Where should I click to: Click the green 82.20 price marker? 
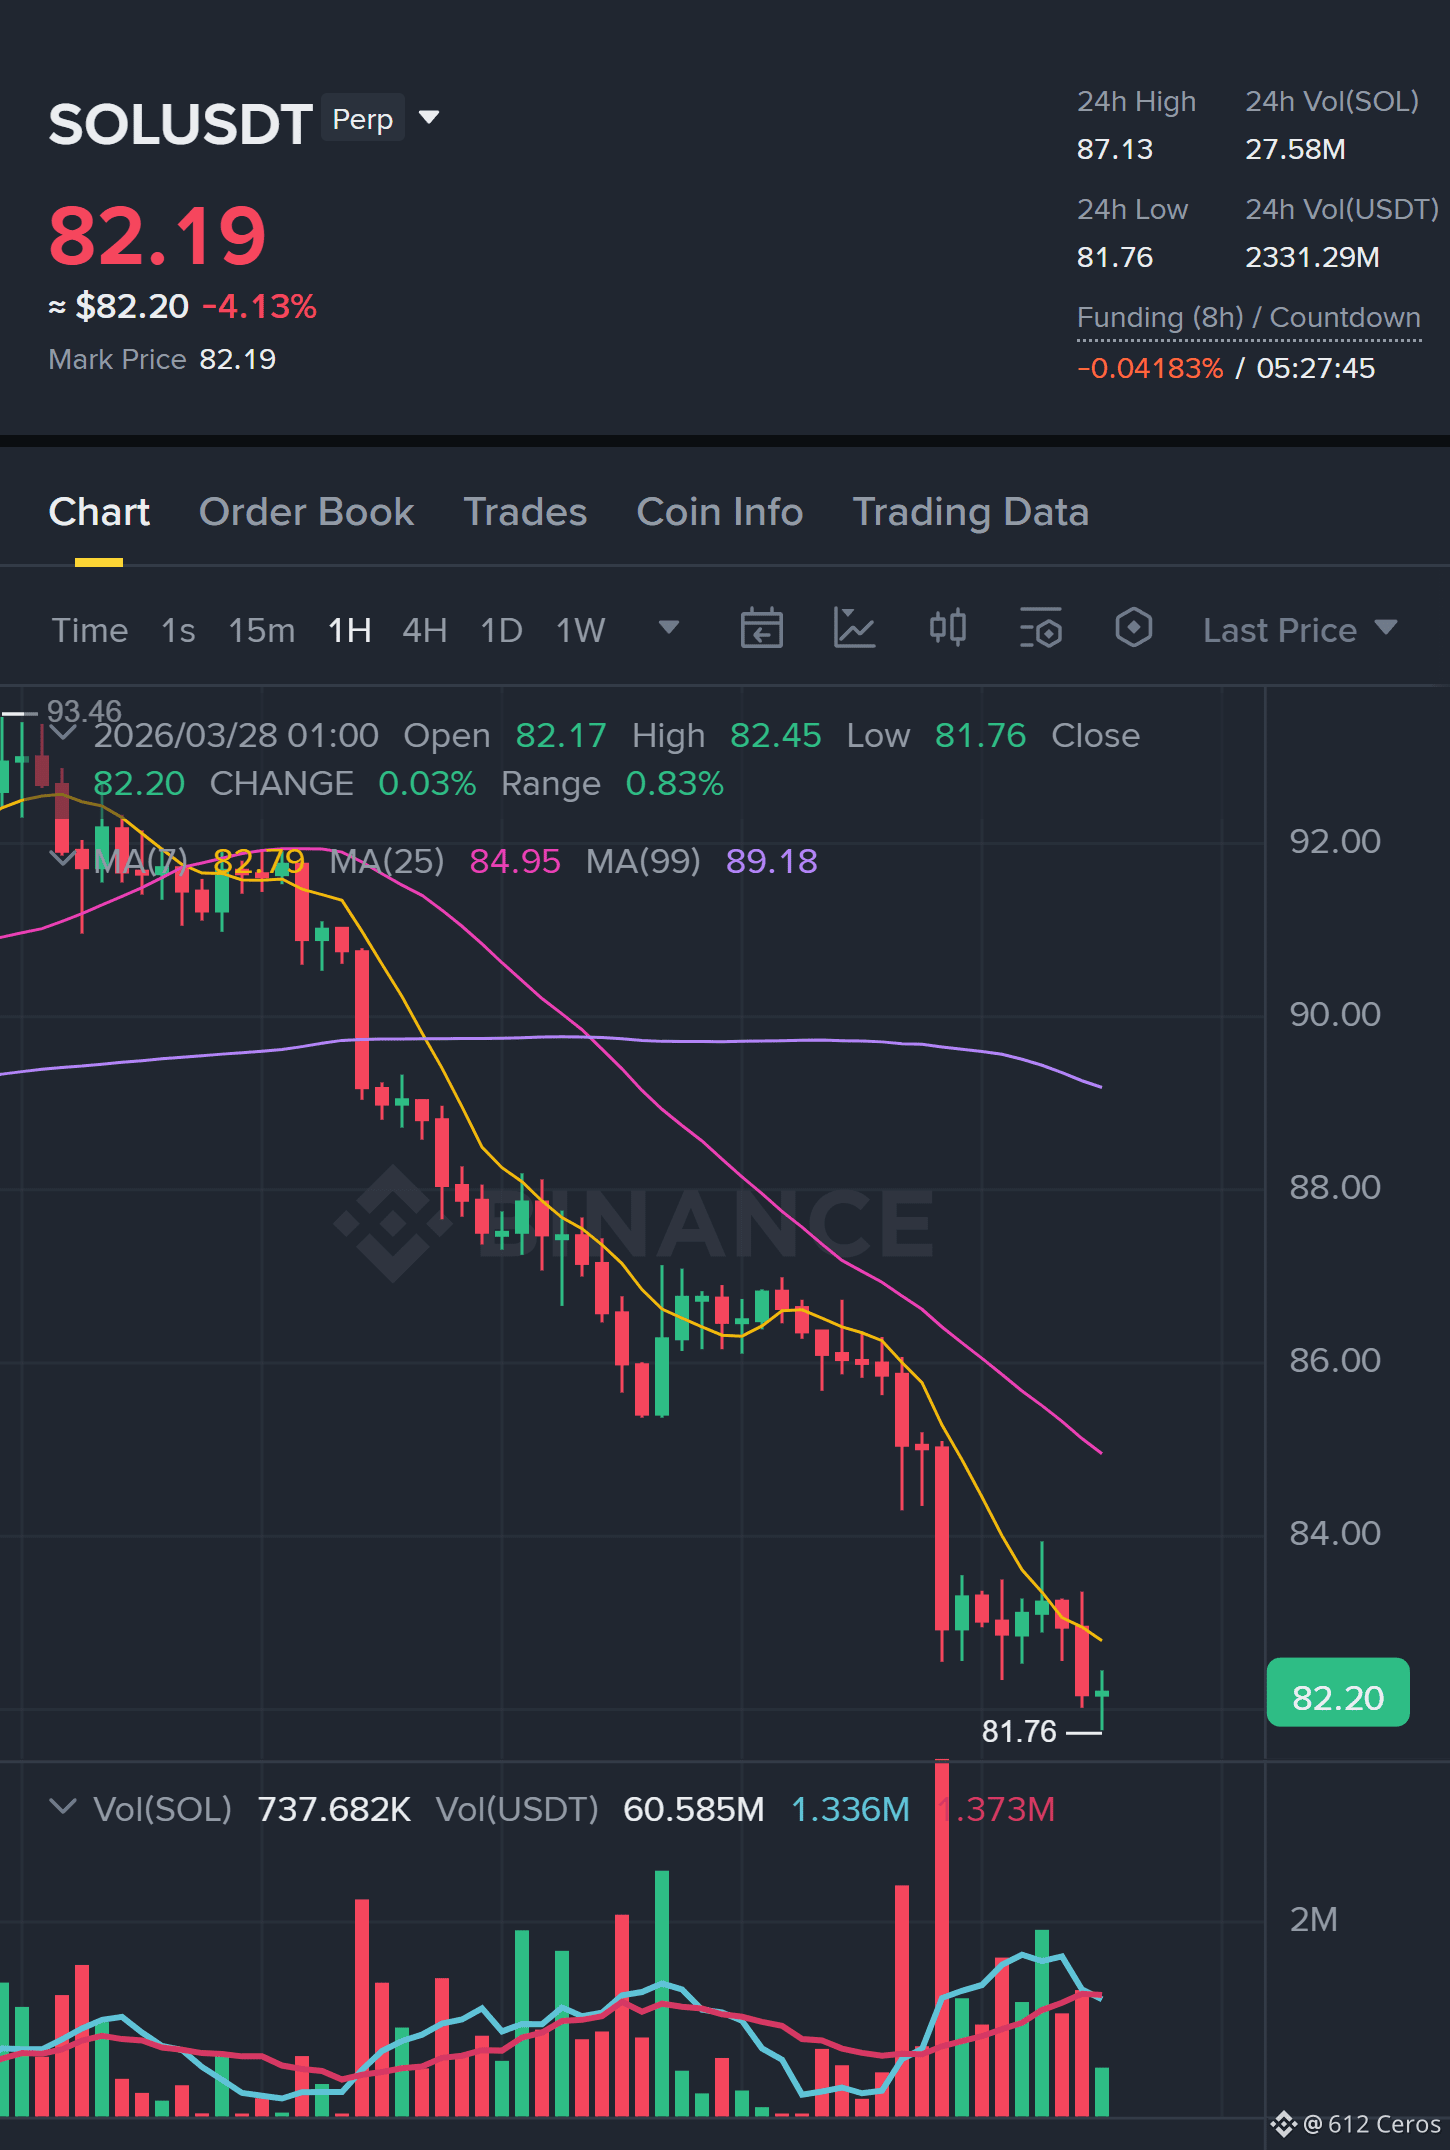(x=1338, y=1692)
